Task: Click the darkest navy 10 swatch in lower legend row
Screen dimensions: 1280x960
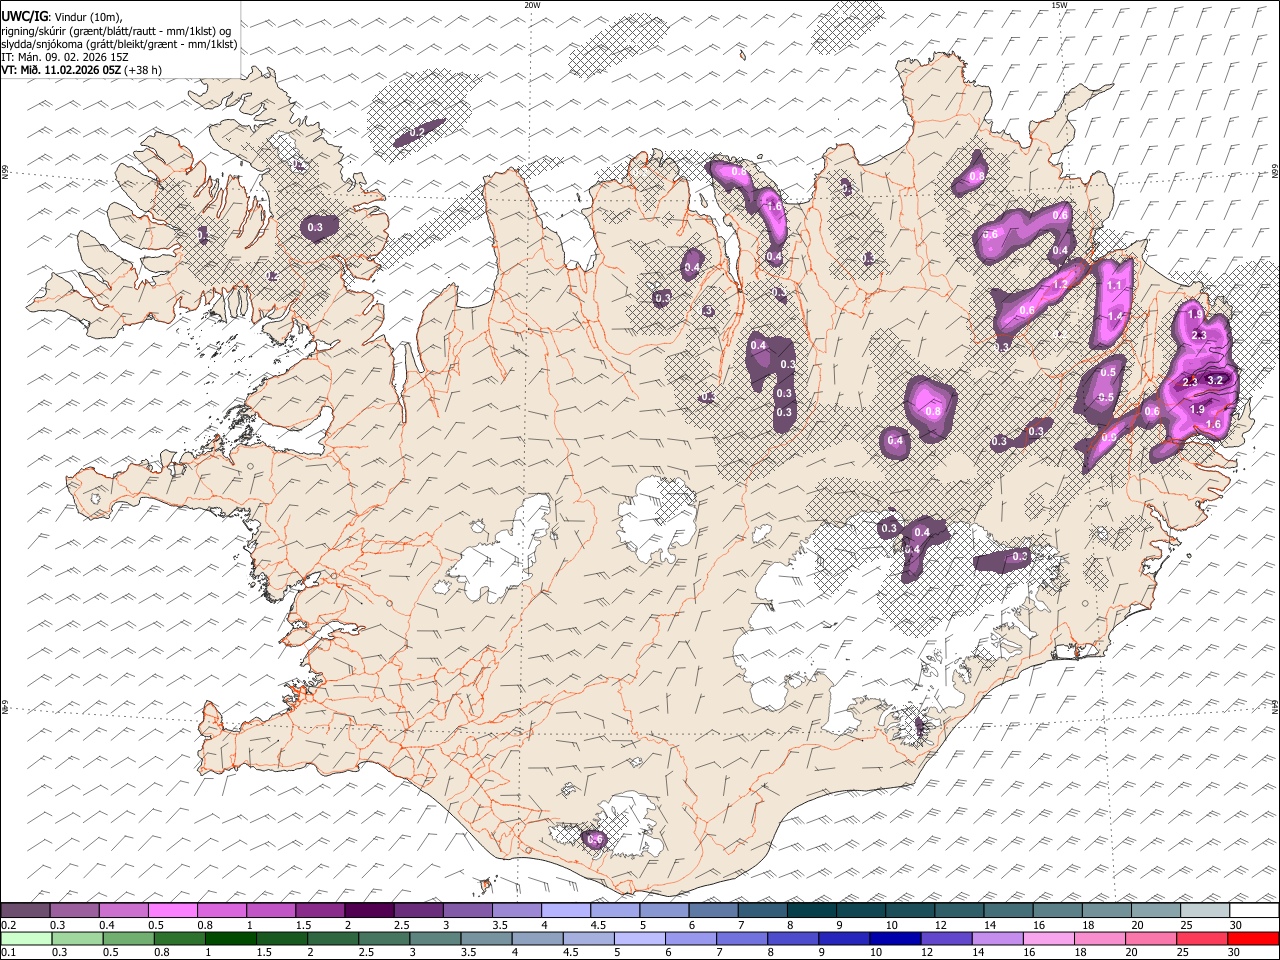Action: [x=895, y=938]
